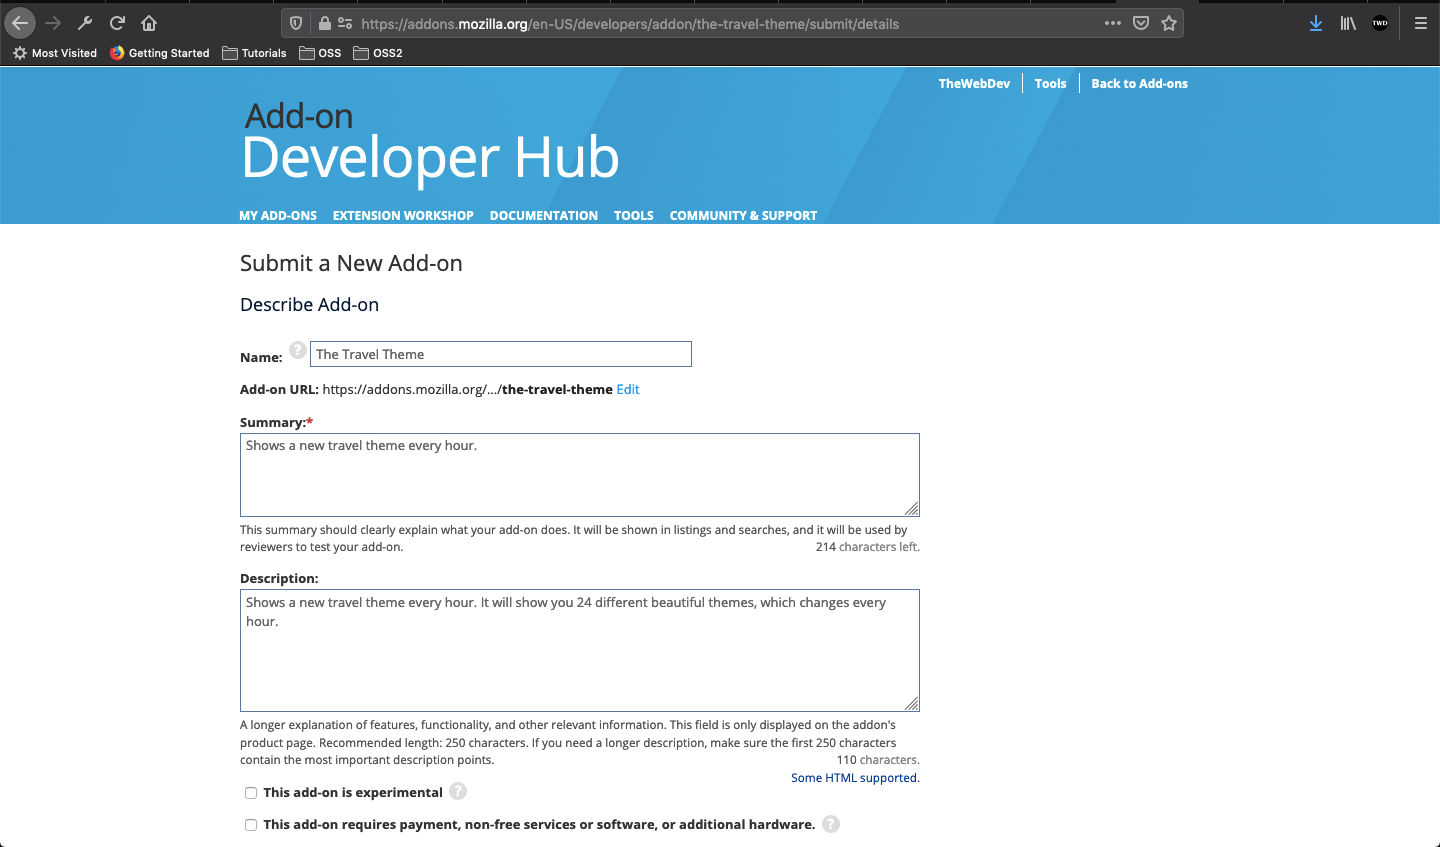Go to MY ADD-ONS nav item
Viewport: 1440px width, 847px height.
(278, 215)
